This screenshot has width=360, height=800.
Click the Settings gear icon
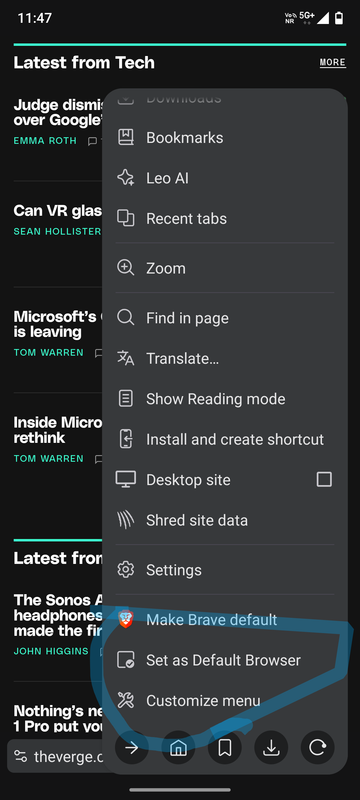pos(125,570)
